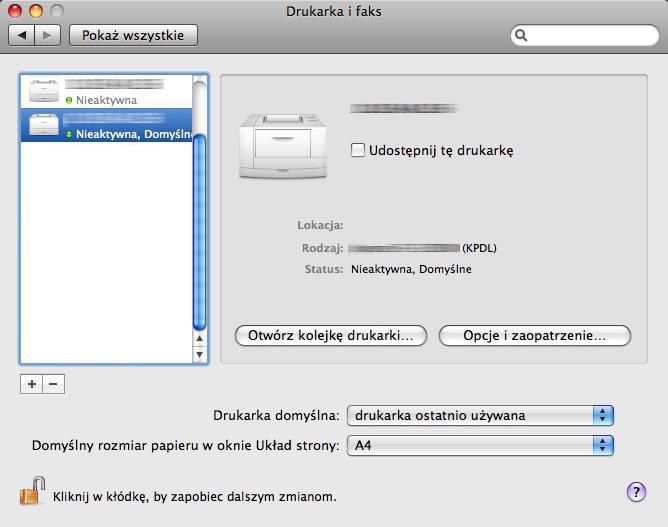The height and width of the screenshot is (527, 668).
Task: Open Opcje i zaopatrzenie settings
Action: 535,336
